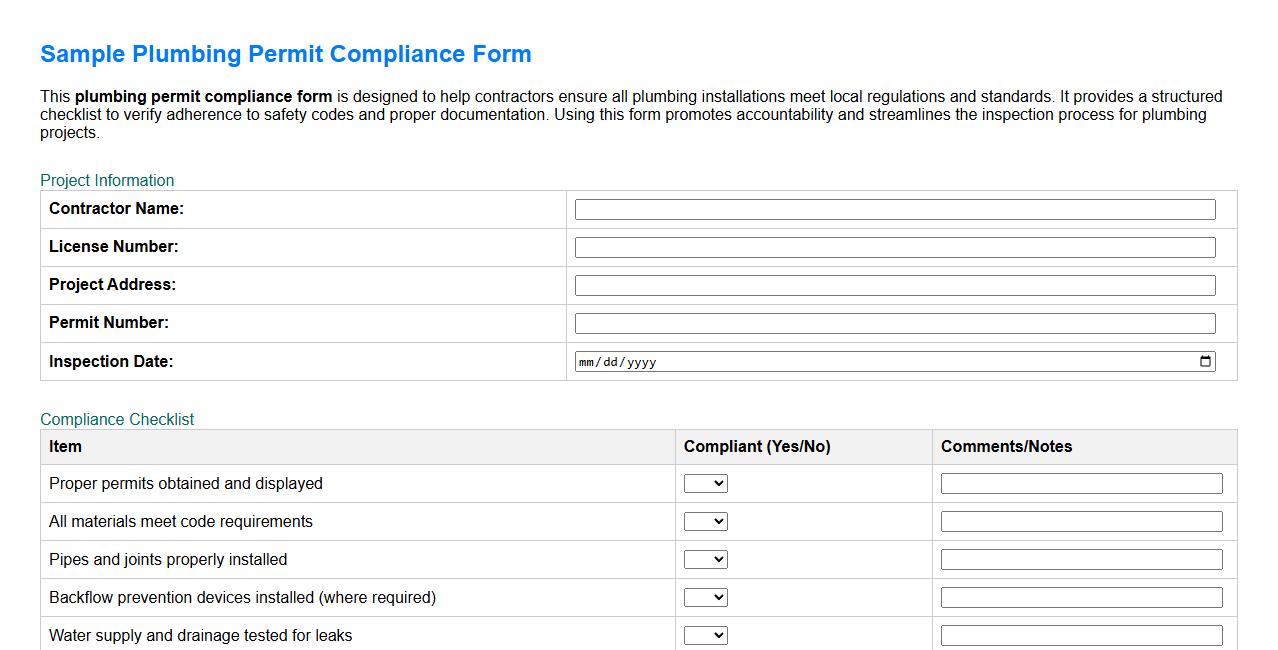Open the calendar picker for Inspection Date
The width and height of the screenshot is (1278, 650).
pos(1206,361)
